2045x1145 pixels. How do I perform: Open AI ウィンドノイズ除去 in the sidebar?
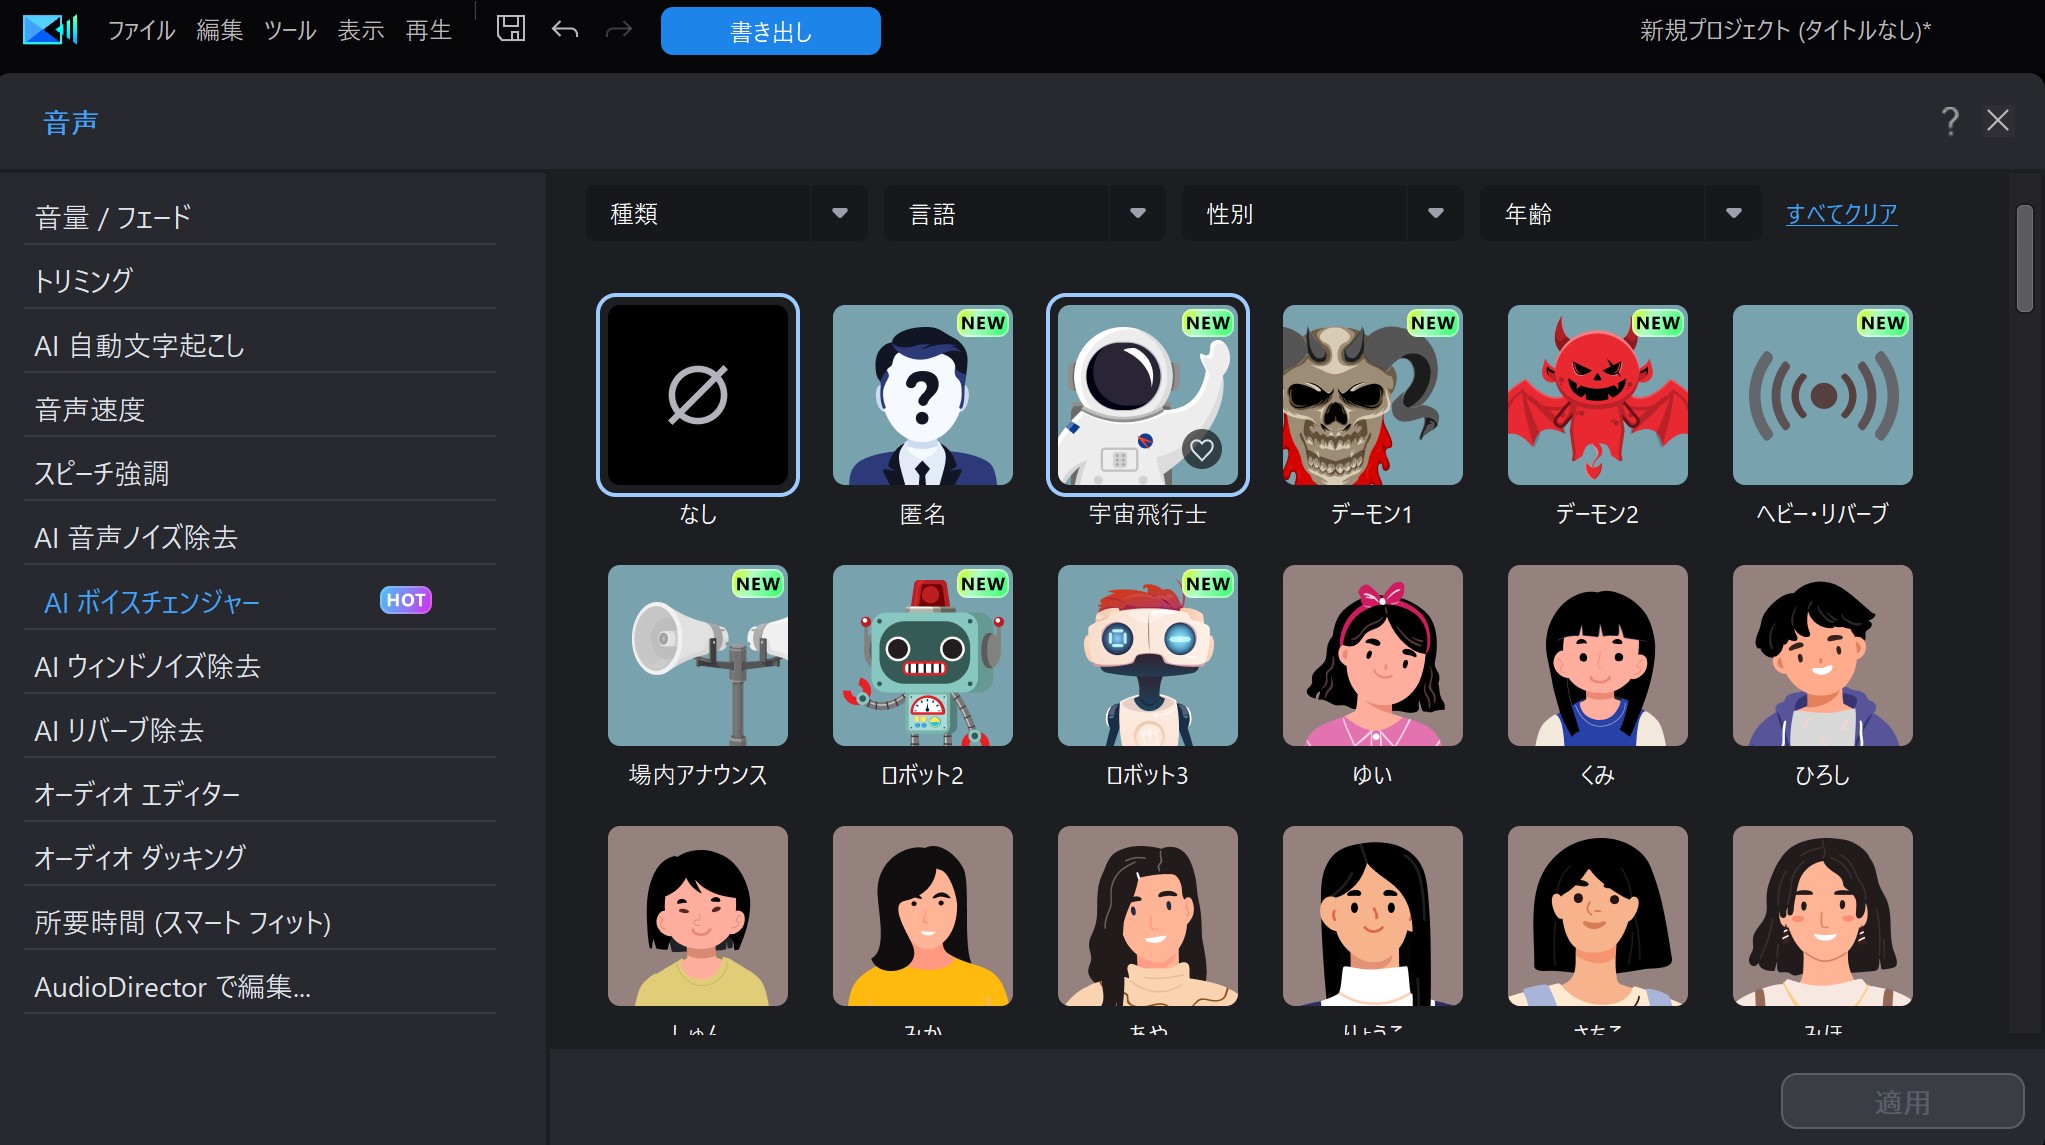[148, 666]
